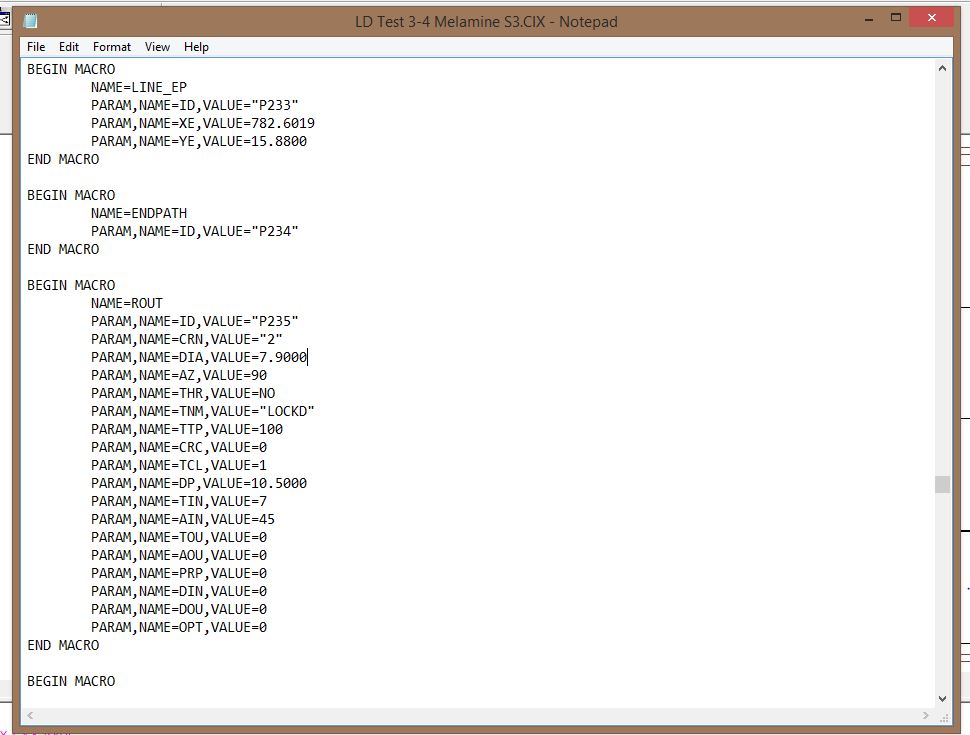Click the DIN parameter line
Image resolution: width=970 pixels, height=735 pixels.
click(179, 591)
